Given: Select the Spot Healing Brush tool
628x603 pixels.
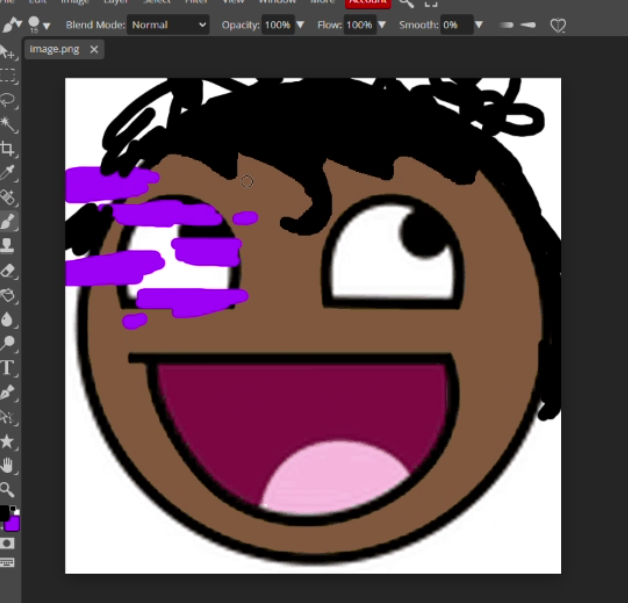Looking at the screenshot, I should [7, 197].
